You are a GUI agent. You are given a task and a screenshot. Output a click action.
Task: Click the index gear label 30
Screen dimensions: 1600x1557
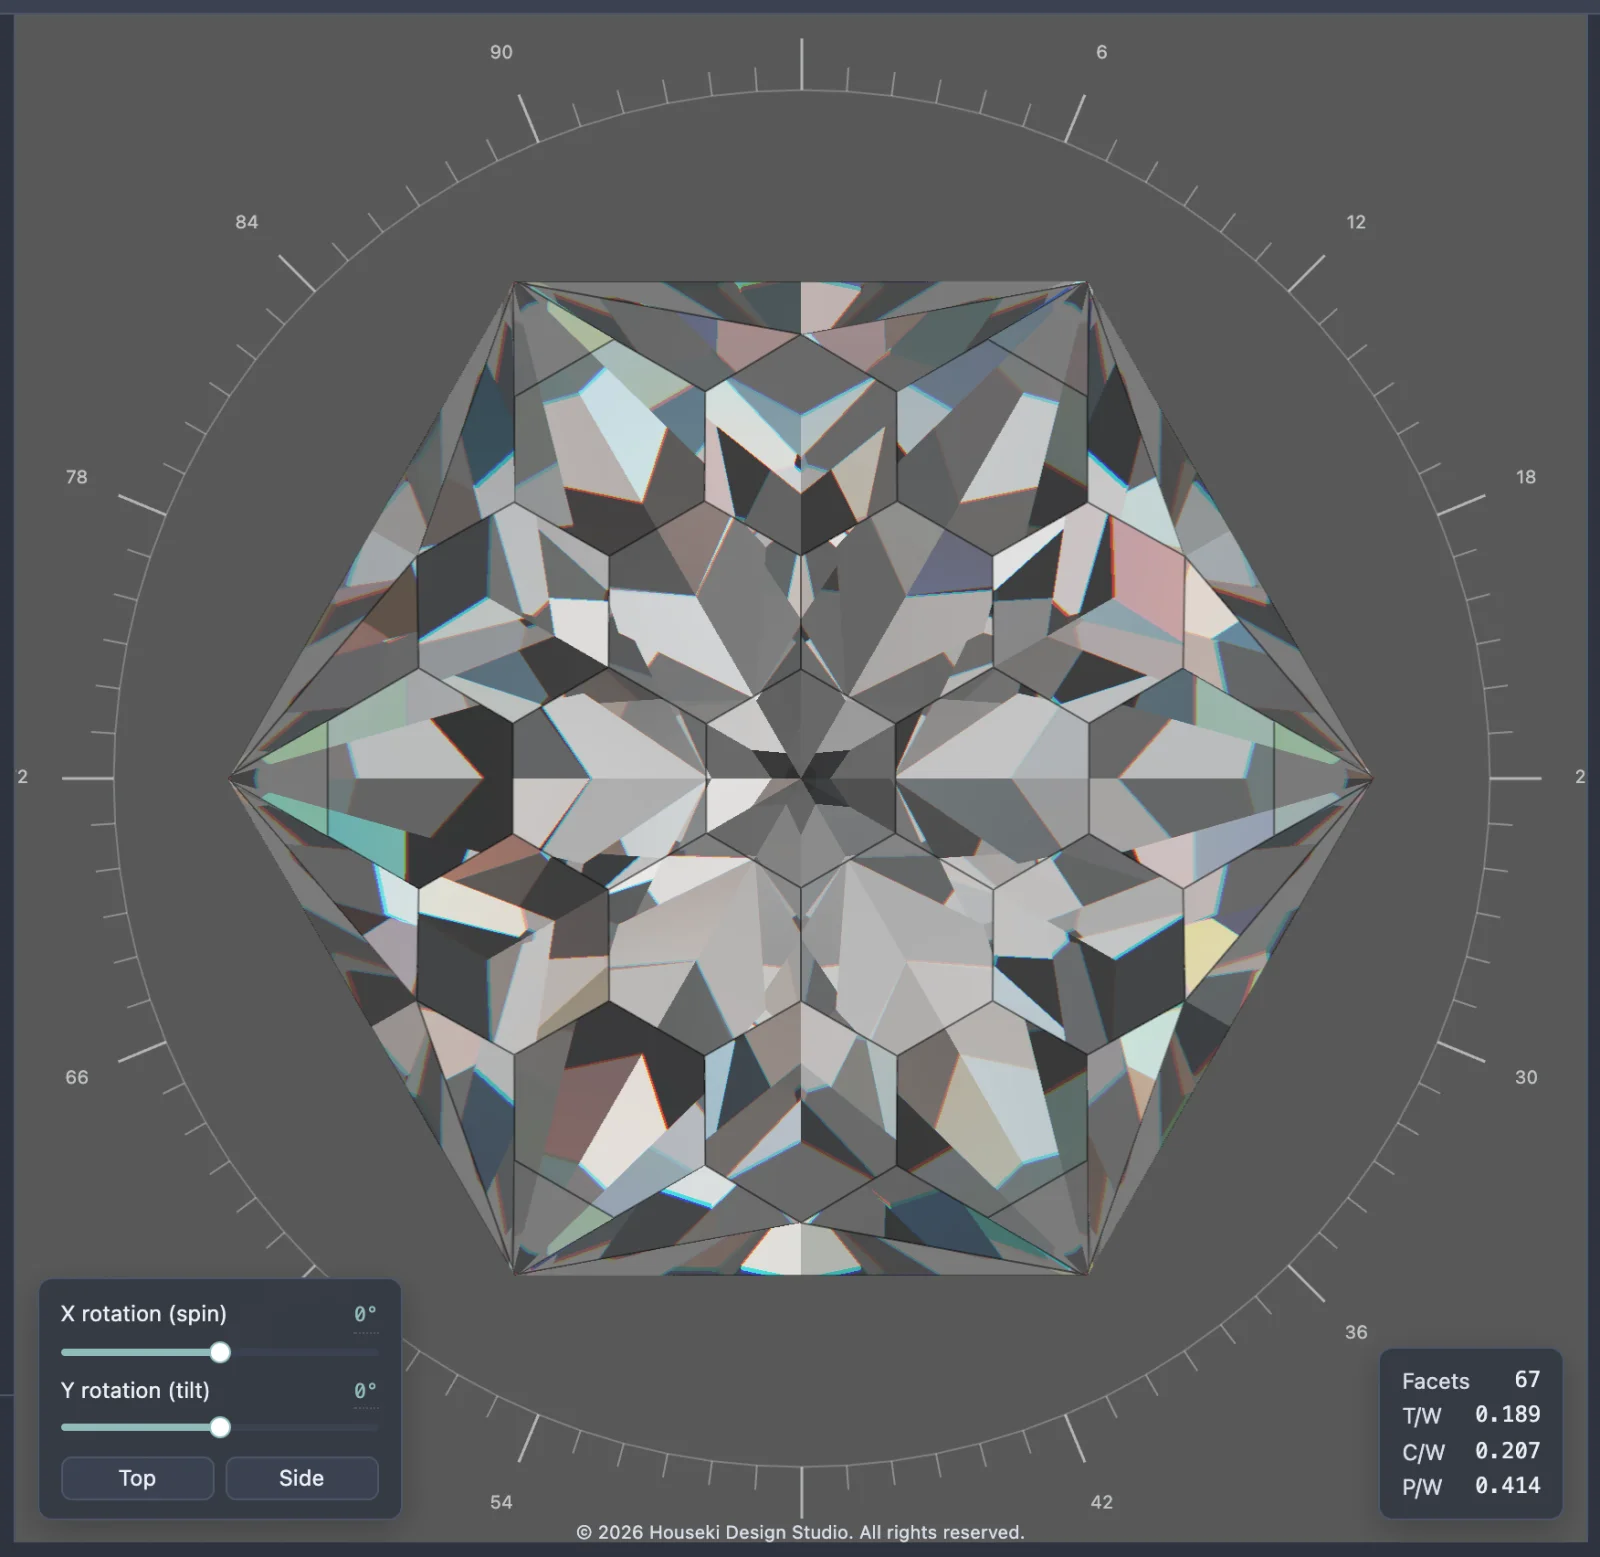point(1526,1077)
